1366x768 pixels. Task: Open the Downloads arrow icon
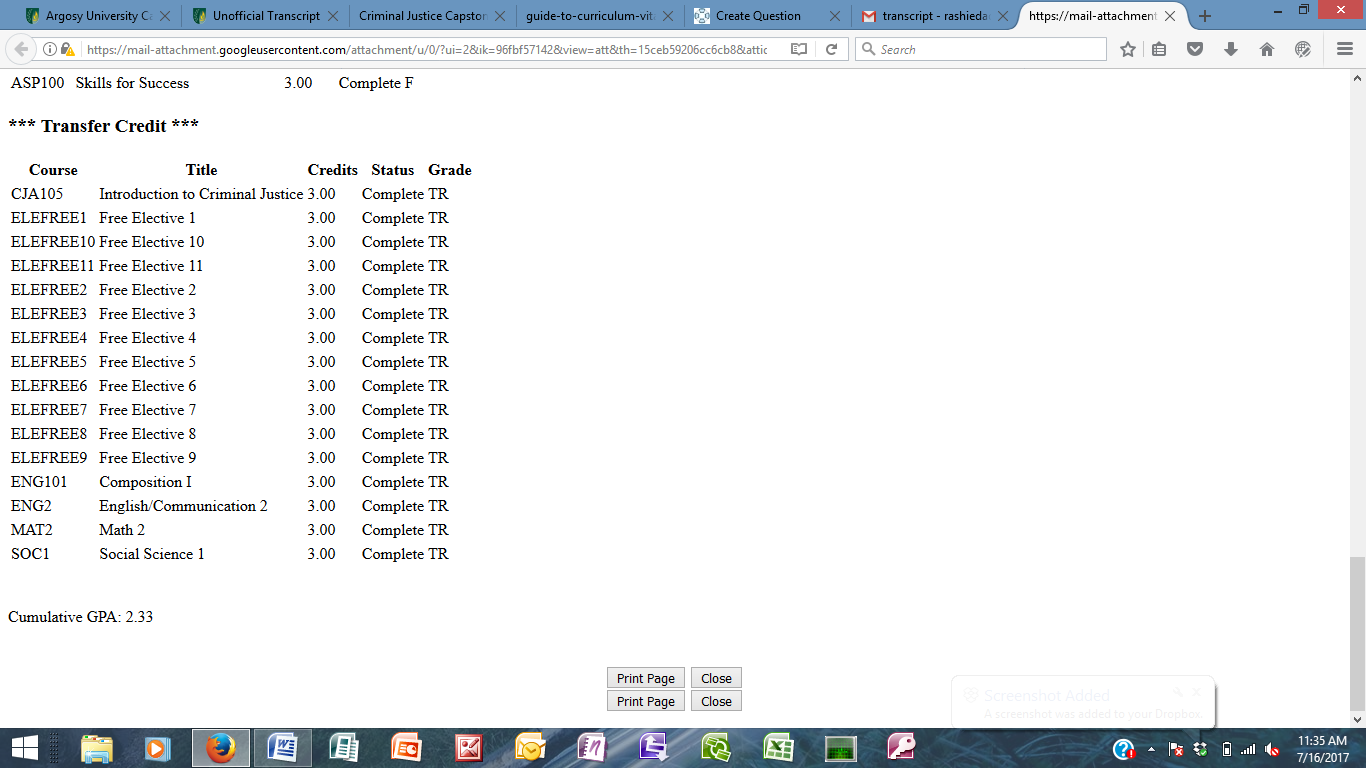[x=1231, y=49]
